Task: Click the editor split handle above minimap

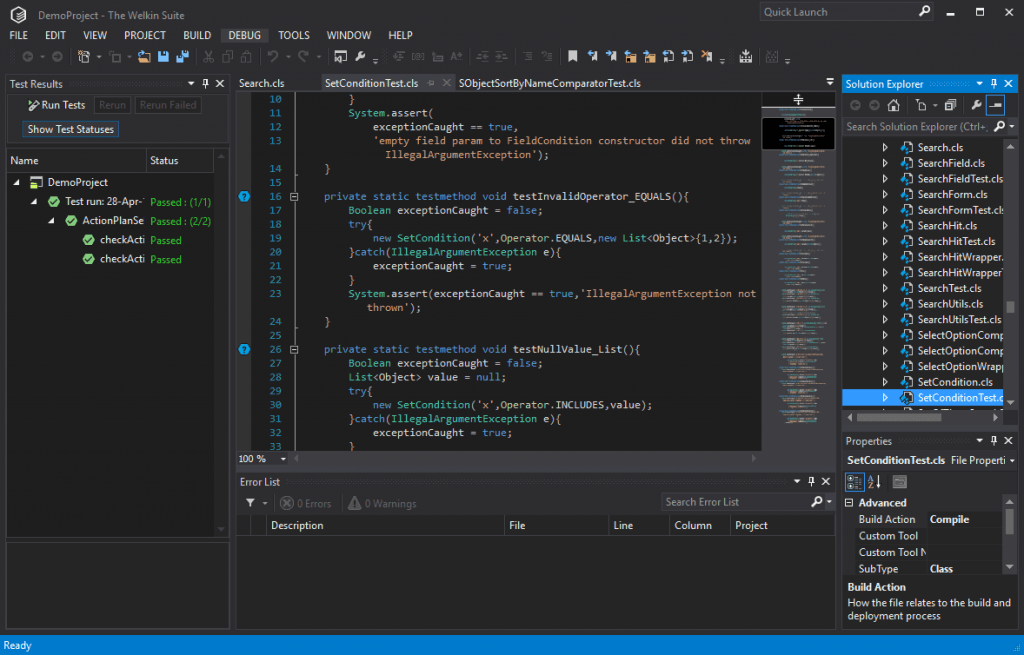Action: point(798,100)
